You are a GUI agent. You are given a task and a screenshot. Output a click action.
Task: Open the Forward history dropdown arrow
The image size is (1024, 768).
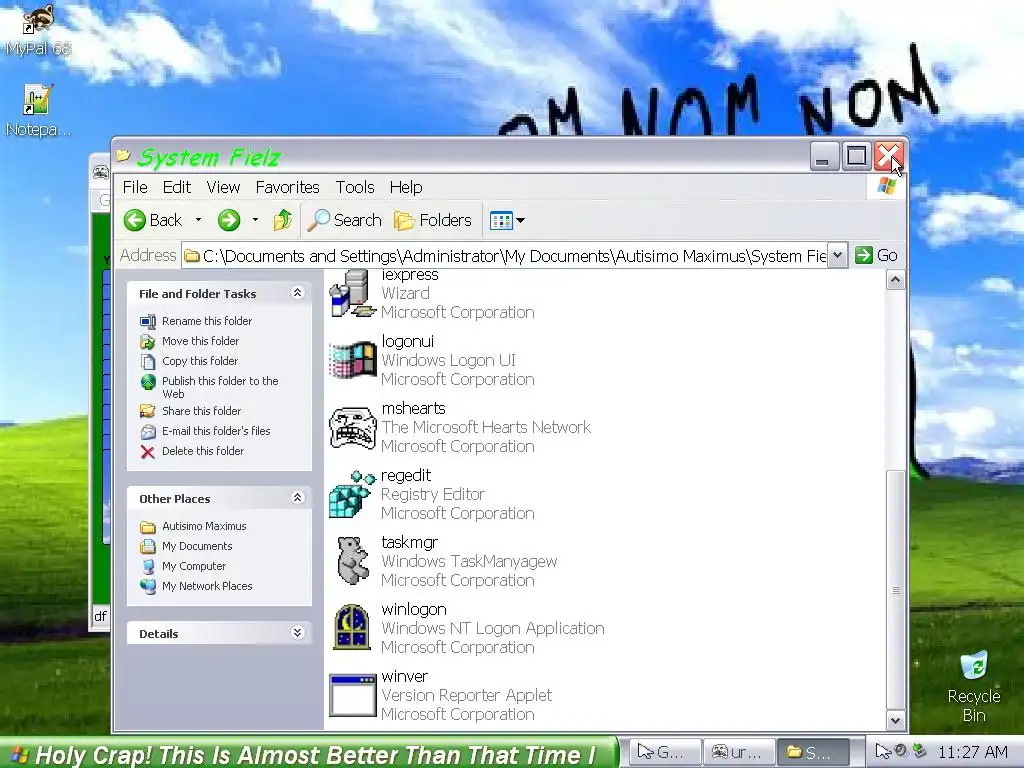click(255, 220)
